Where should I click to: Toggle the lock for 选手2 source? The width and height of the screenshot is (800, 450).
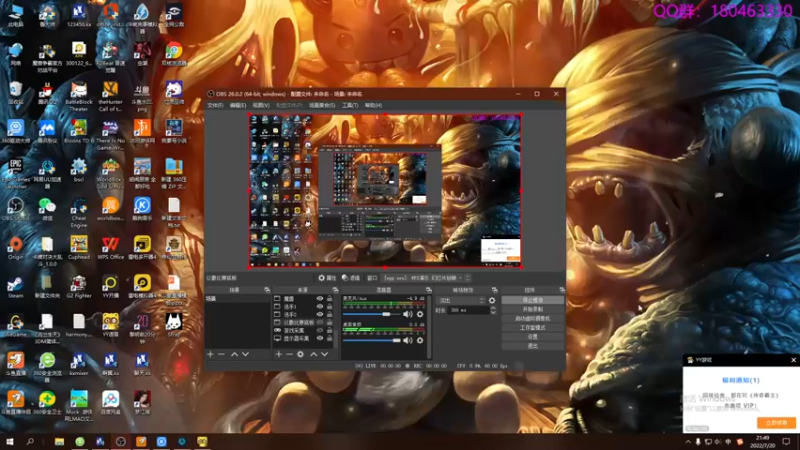pos(330,314)
